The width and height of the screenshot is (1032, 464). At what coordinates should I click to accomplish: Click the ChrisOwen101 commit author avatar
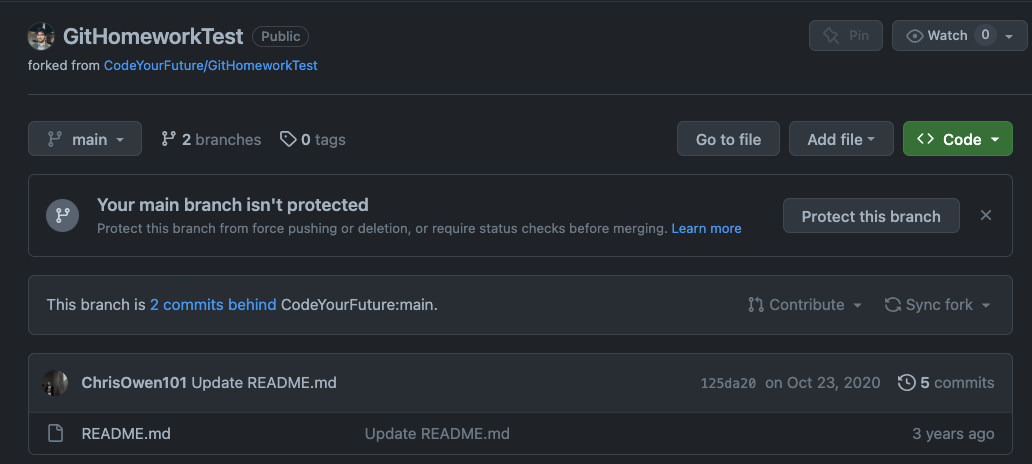pos(55,383)
